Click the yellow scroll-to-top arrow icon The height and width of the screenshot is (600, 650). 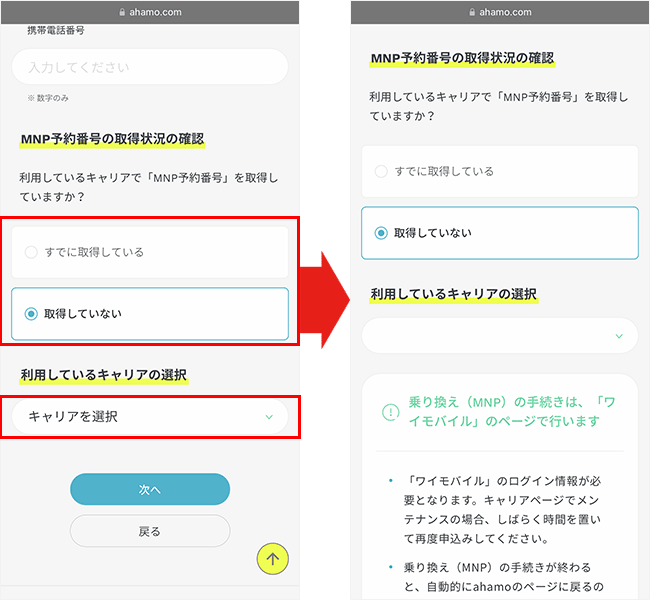(x=272, y=559)
